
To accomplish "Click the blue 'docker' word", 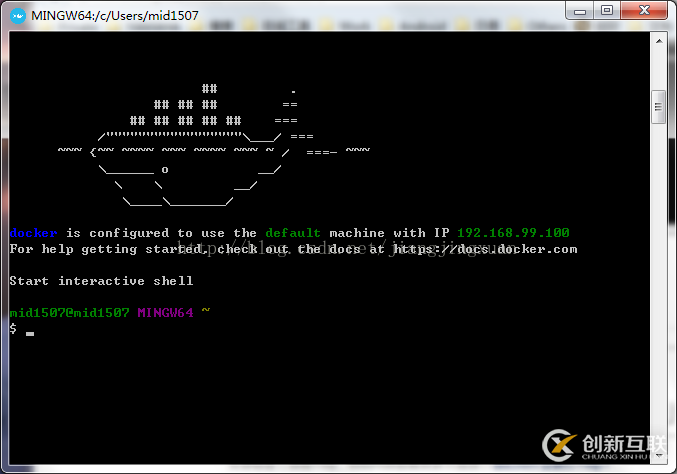I will (33, 233).
